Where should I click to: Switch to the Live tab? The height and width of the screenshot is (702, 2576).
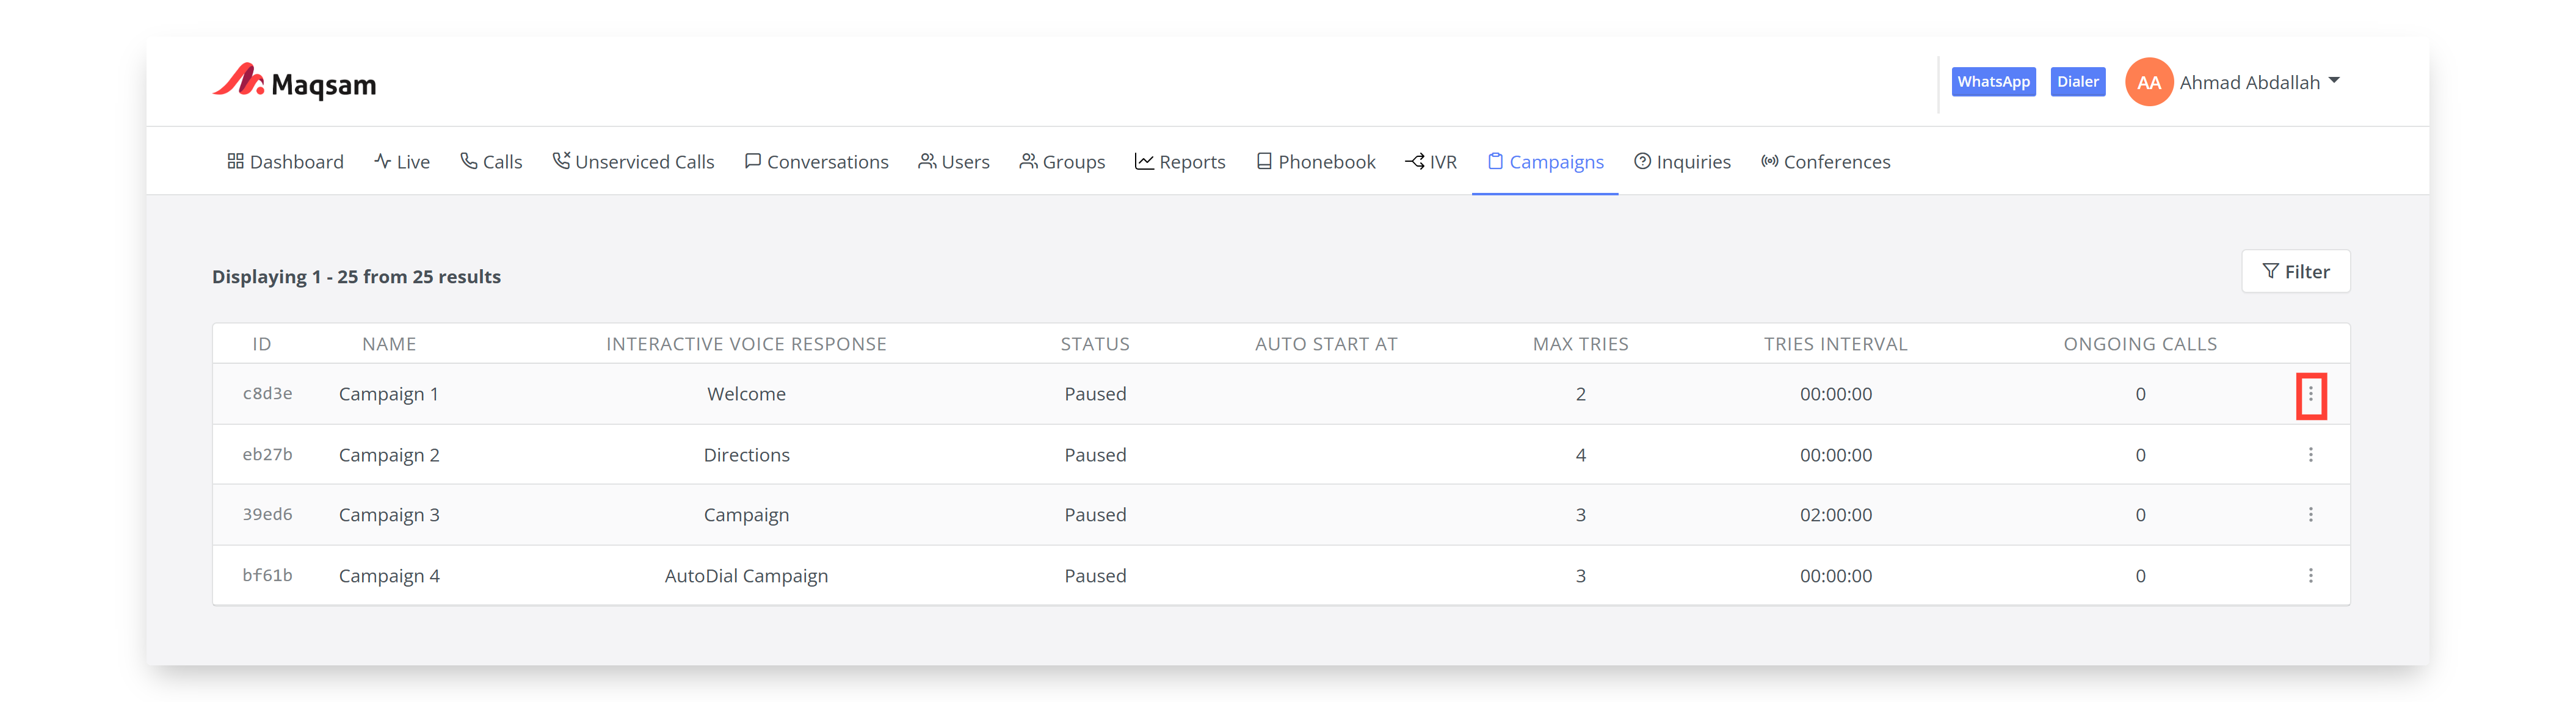[402, 162]
